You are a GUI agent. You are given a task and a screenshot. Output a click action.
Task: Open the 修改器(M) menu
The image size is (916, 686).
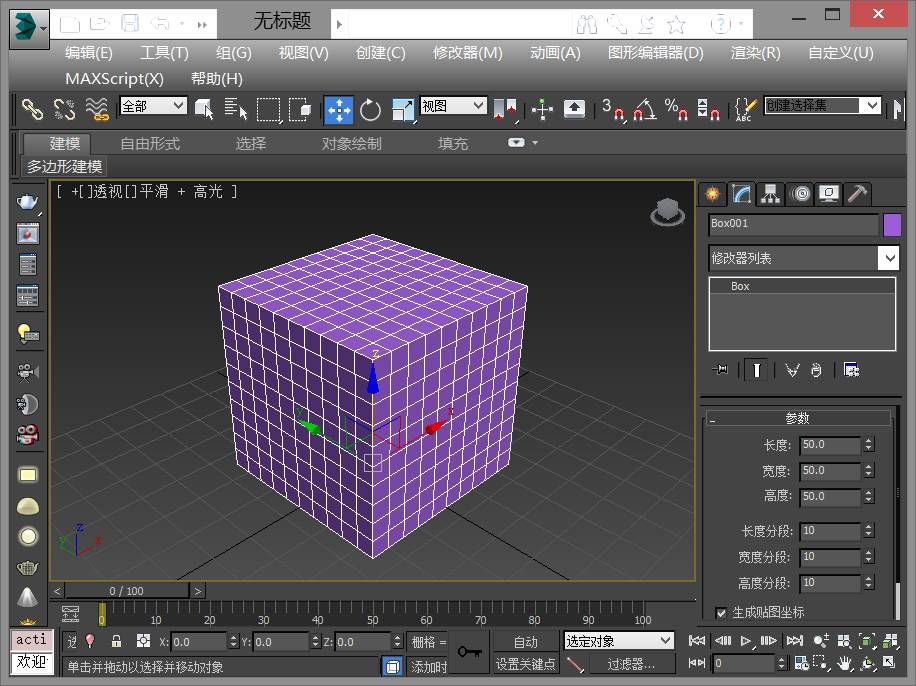click(x=467, y=53)
